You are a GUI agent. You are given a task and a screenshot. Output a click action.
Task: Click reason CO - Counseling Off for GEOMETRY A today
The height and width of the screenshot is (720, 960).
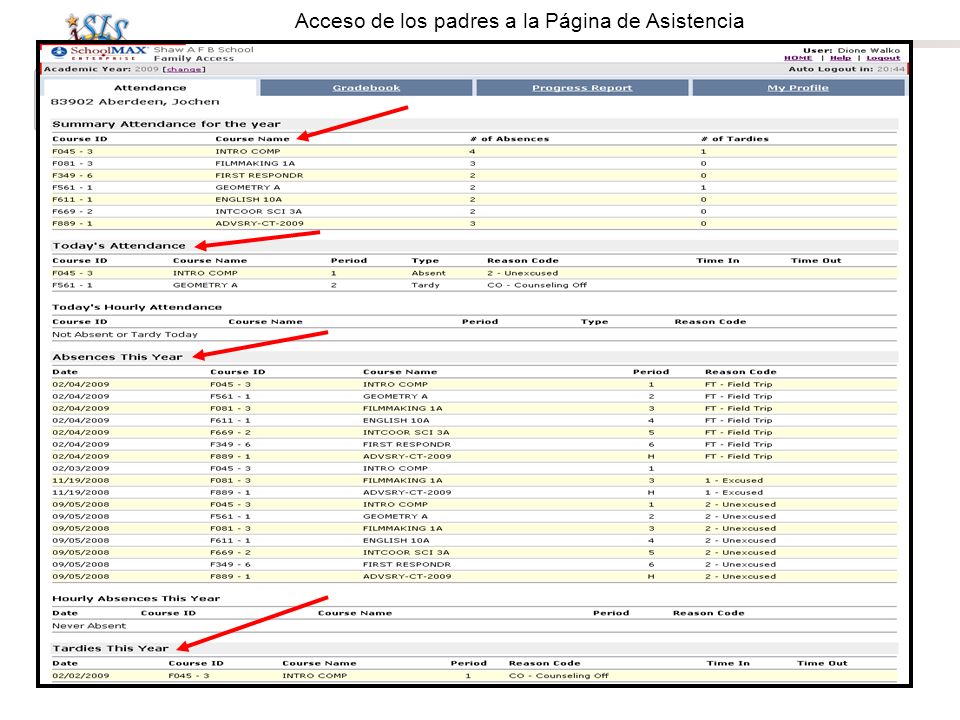537,285
